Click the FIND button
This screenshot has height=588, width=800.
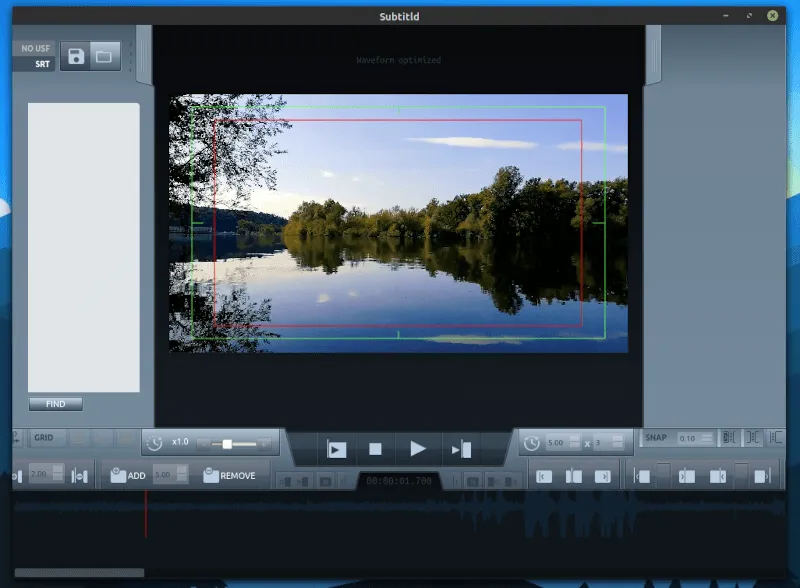point(56,404)
